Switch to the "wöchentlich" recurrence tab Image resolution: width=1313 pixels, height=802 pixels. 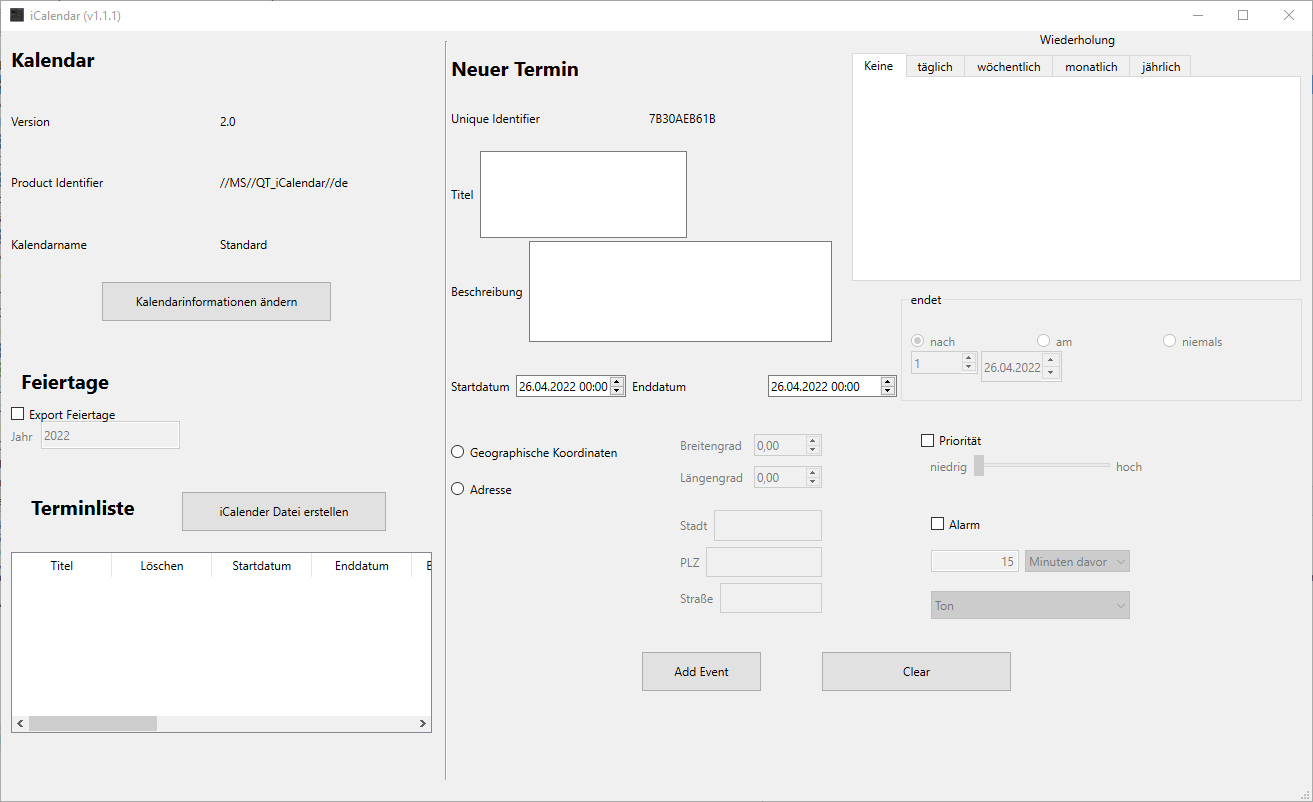point(1008,65)
